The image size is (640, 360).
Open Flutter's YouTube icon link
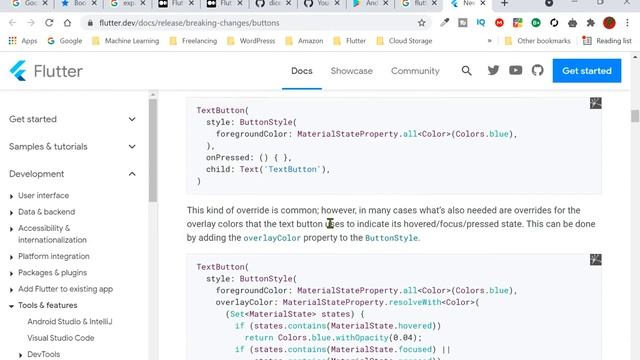516,71
